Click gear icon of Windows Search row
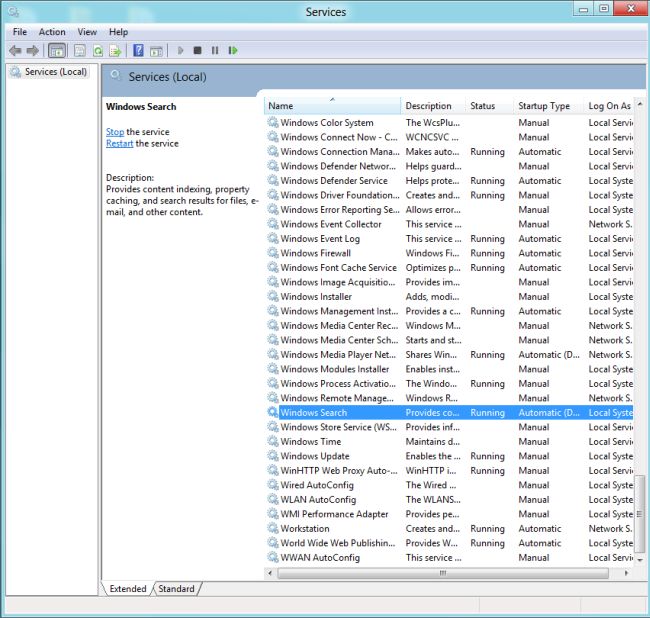 click(x=273, y=412)
